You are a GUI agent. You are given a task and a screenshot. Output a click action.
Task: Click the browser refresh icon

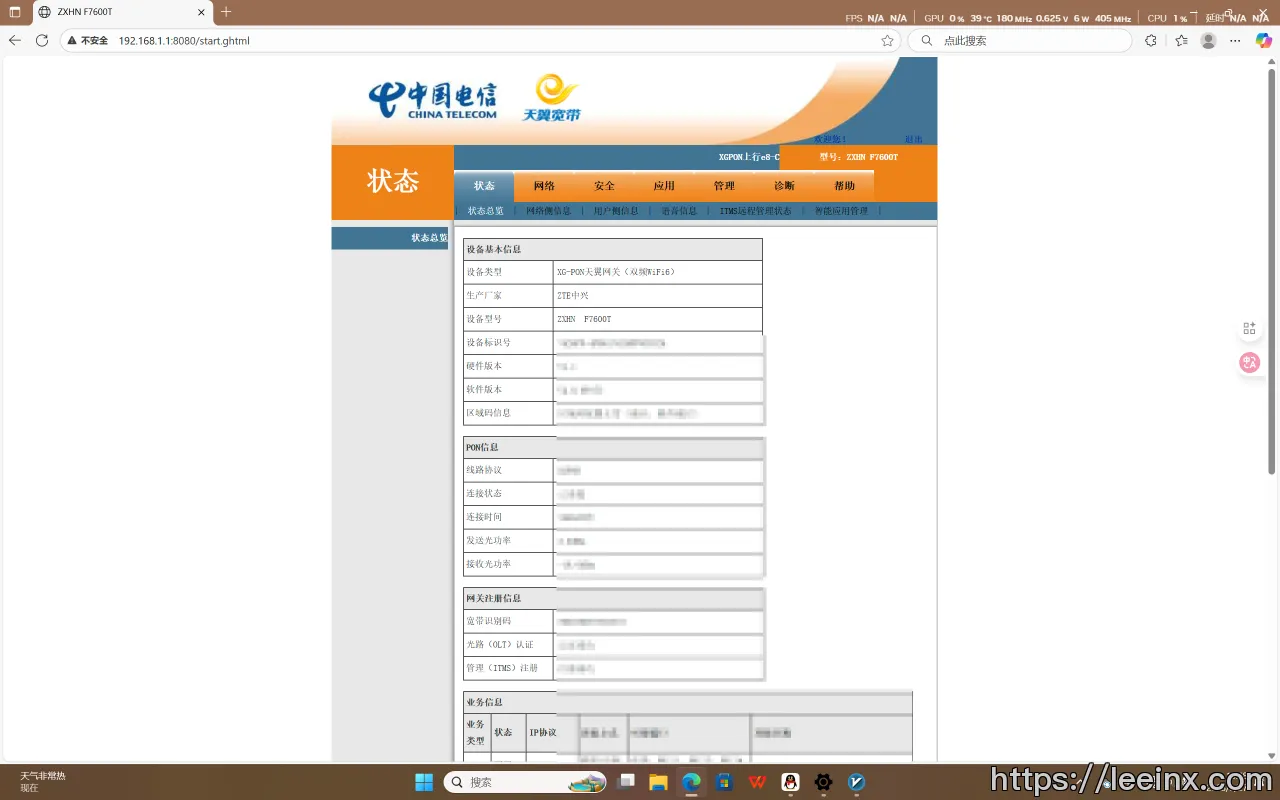(x=42, y=41)
